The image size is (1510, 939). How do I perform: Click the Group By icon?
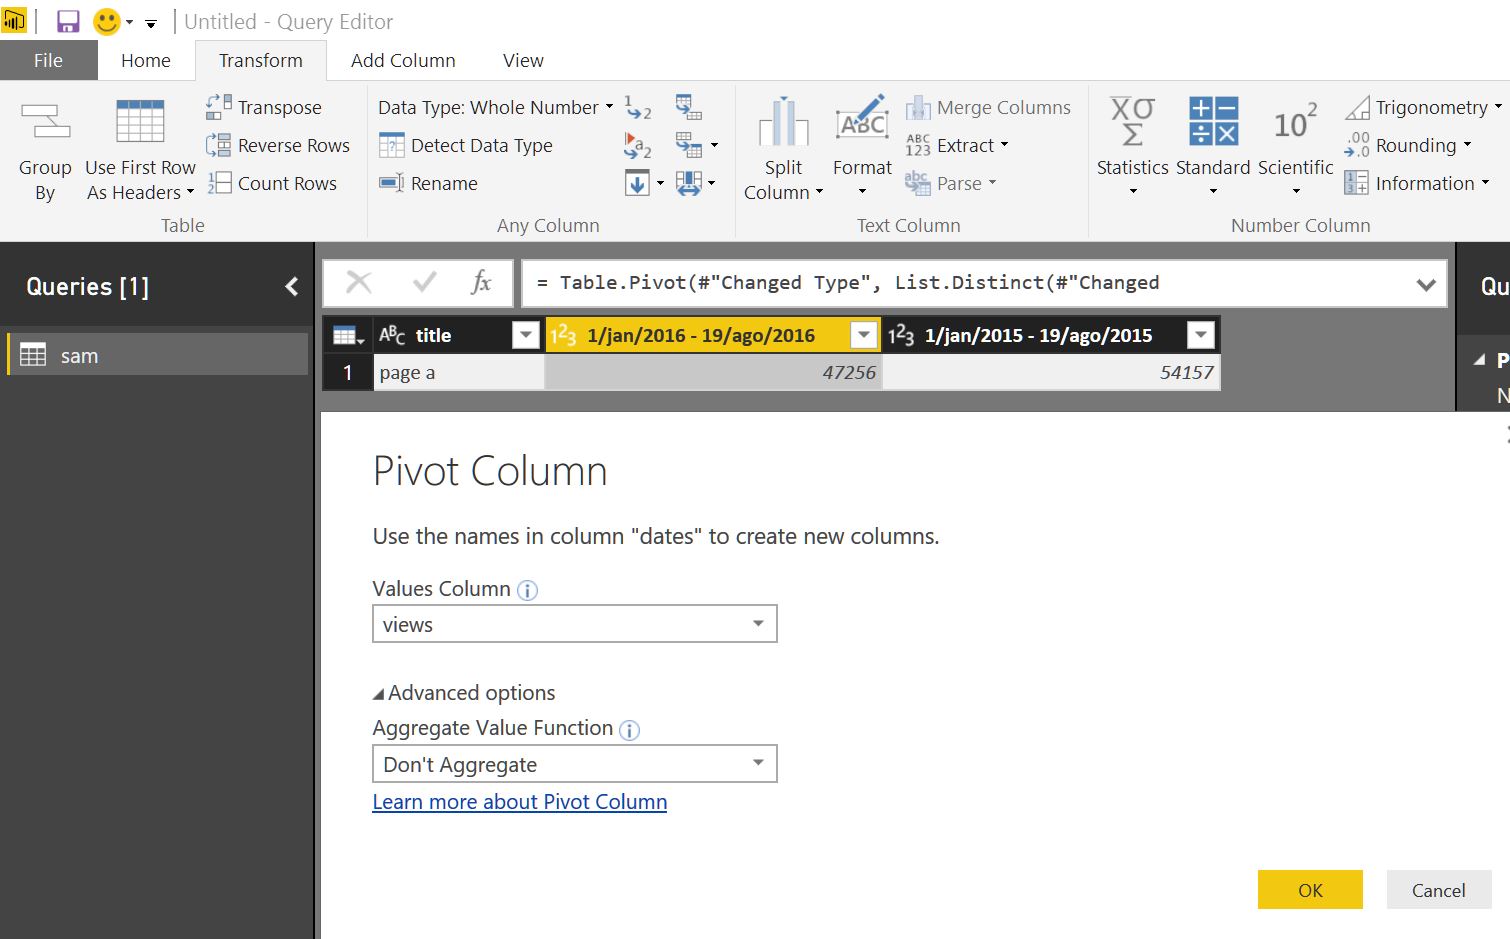[x=45, y=123]
